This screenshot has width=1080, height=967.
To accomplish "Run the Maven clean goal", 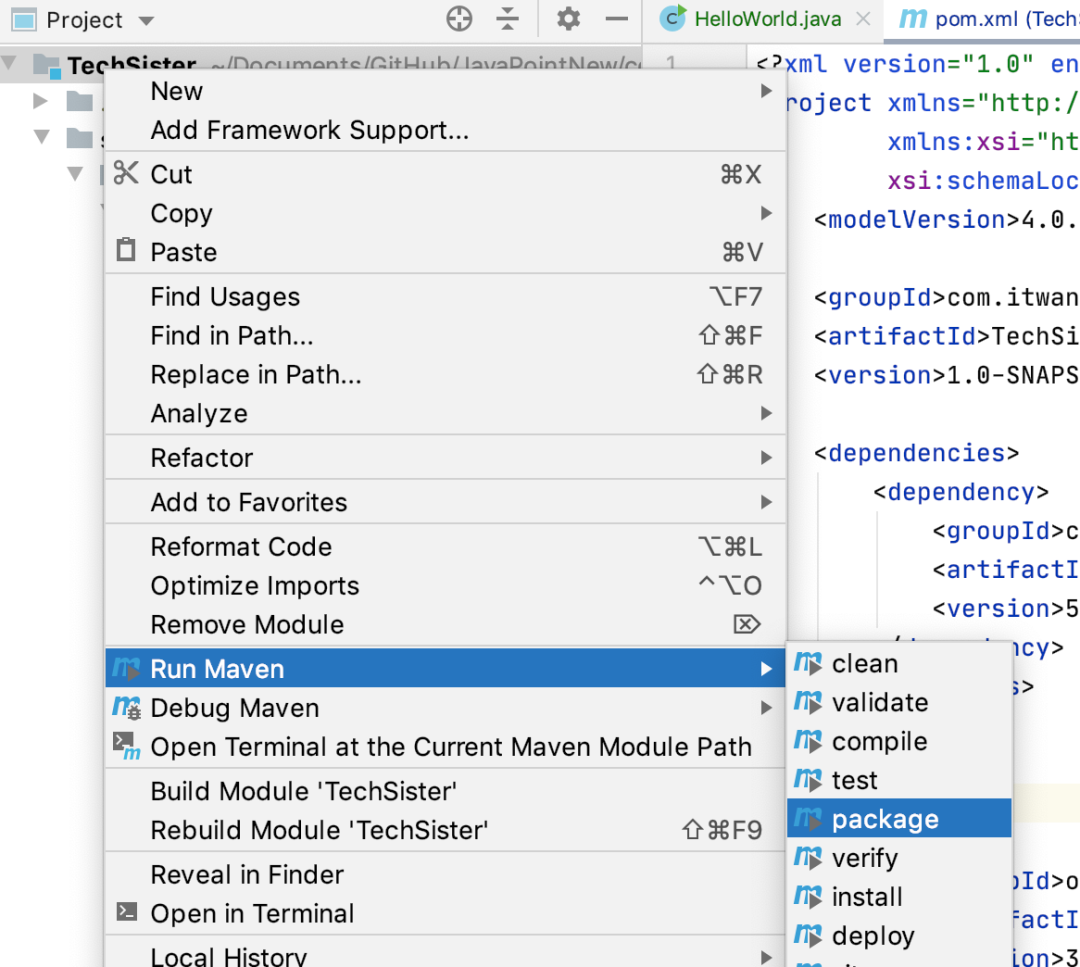I will (x=900, y=663).
